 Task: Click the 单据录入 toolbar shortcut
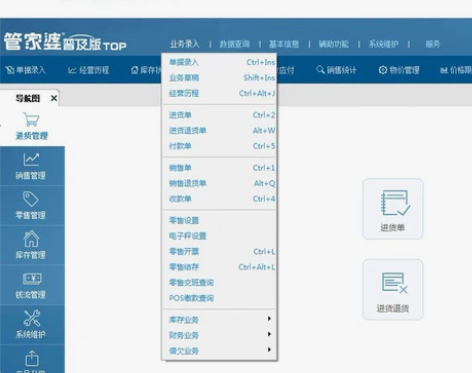[x=25, y=70]
